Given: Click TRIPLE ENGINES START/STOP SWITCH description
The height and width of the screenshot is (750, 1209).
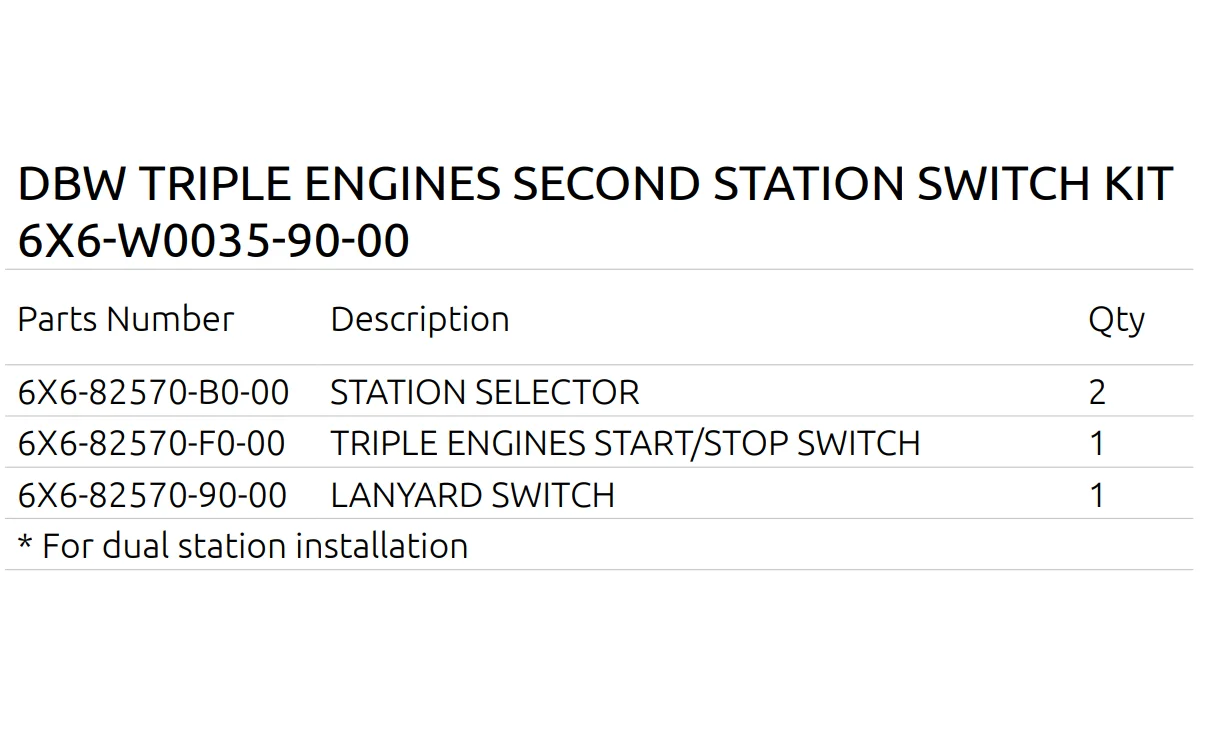Looking at the screenshot, I should [625, 443].
